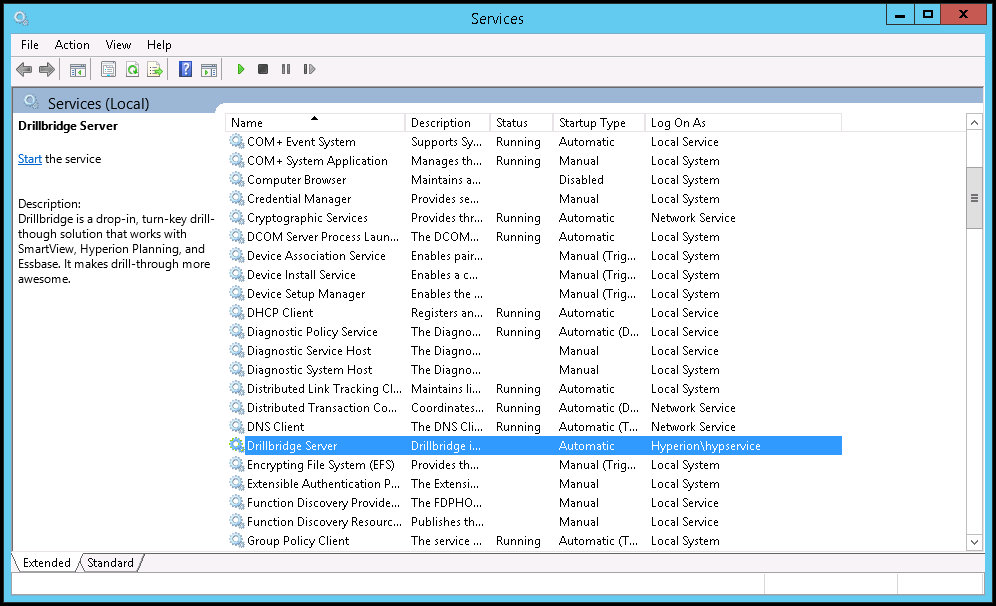Click the vertical scrollbar thumb

point(974,198)
